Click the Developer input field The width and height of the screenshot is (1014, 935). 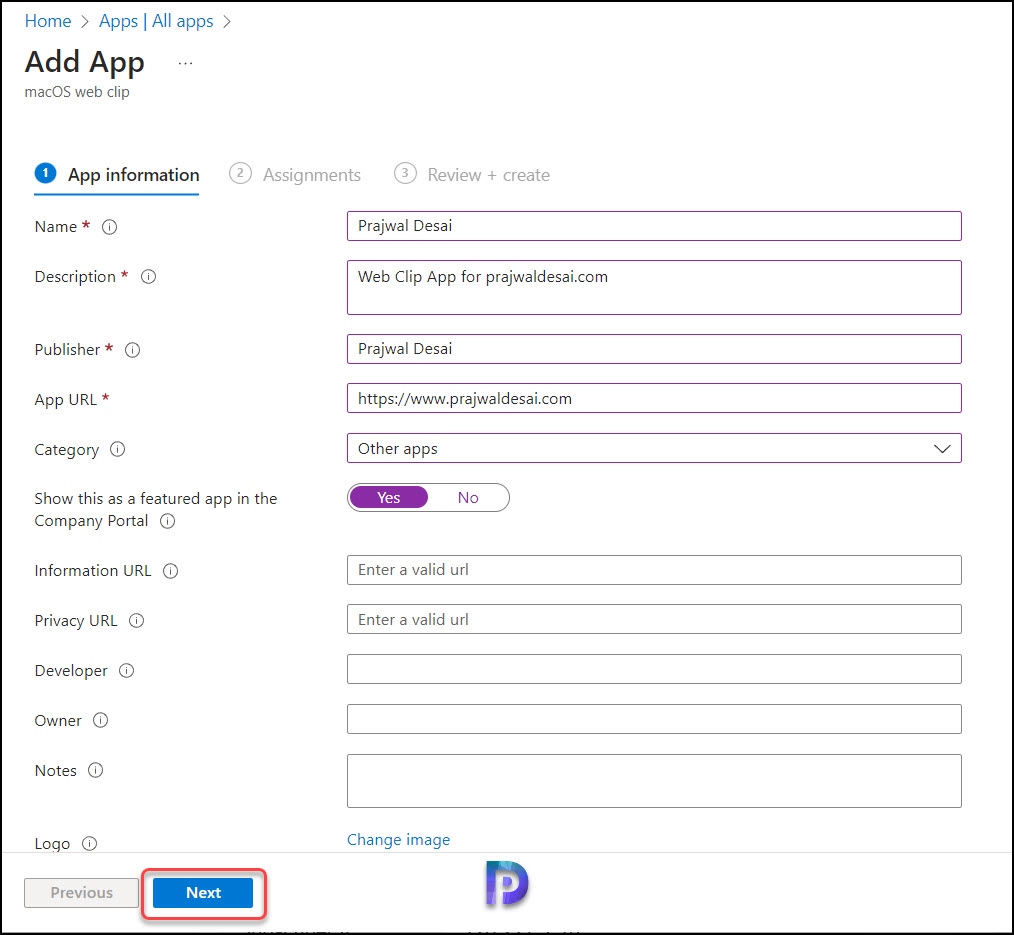(x=654, y=669)
